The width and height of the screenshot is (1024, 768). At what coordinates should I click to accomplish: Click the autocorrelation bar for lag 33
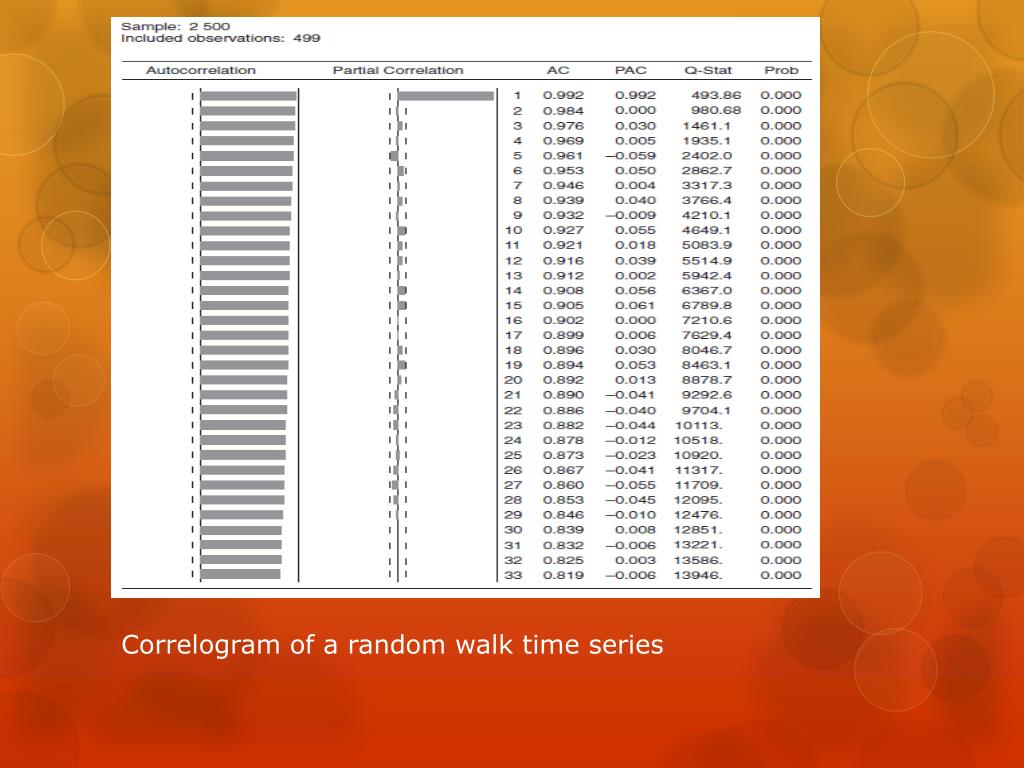tap(240, 575)
